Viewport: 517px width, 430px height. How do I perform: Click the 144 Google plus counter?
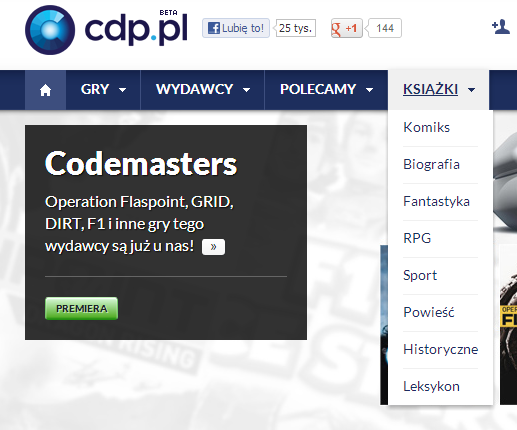coord(384,28)
